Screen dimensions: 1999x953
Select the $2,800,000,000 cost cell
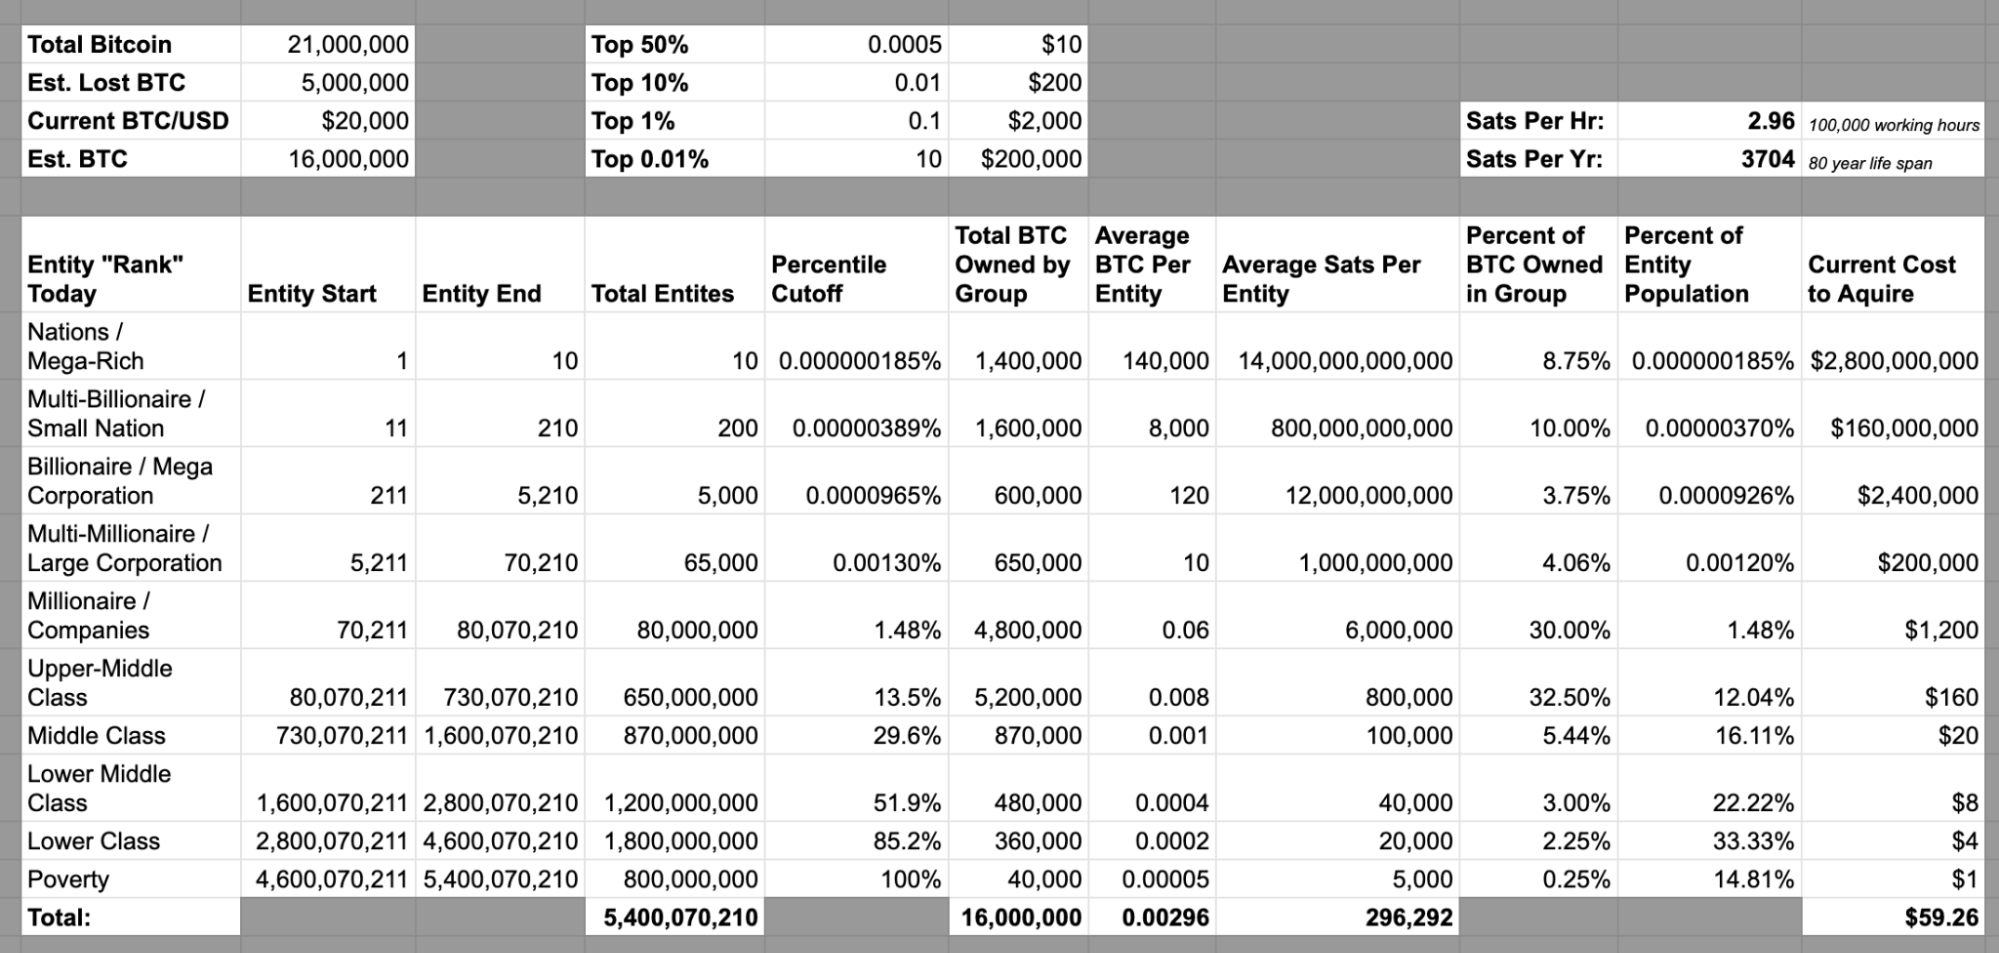point(1893,361)
